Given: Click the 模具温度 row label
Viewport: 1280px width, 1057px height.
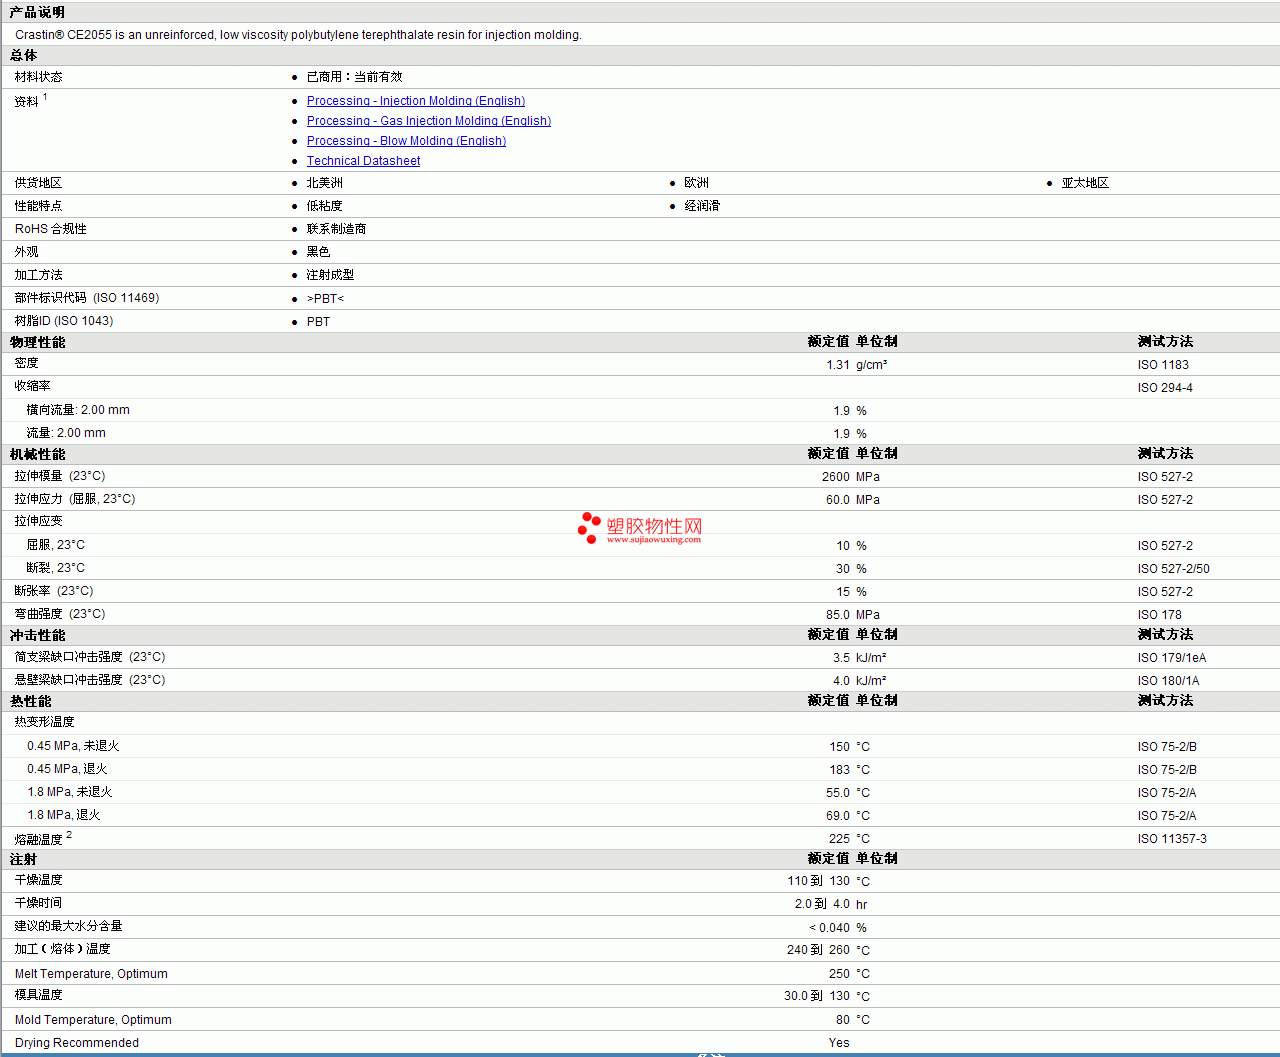Looking at the screenshot, I should 38,995.
